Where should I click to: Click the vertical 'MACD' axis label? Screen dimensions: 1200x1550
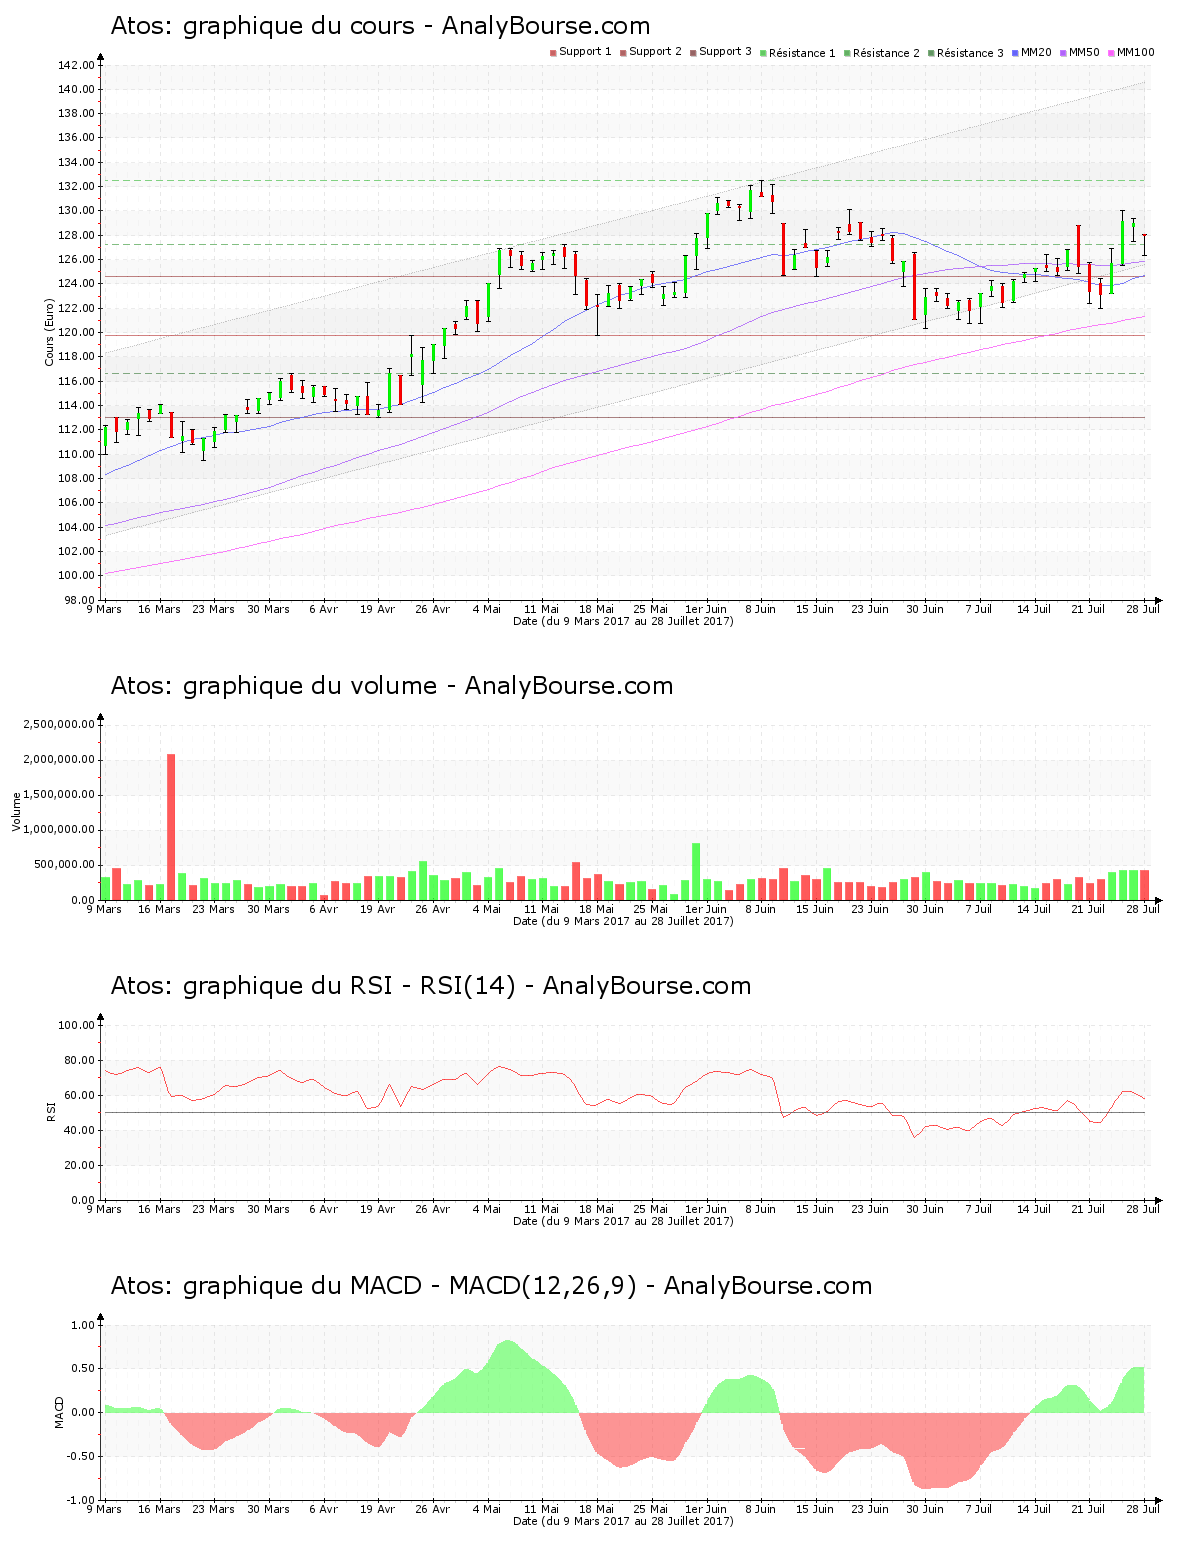coord(59,1412)
